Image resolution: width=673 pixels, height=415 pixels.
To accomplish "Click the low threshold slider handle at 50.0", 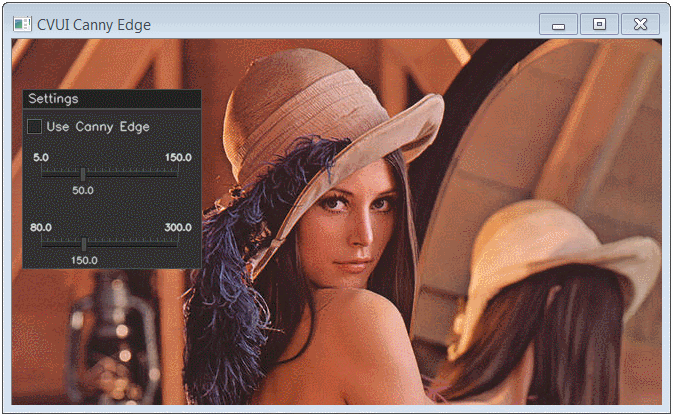I will pyautogui.click(x=83, y=174).
